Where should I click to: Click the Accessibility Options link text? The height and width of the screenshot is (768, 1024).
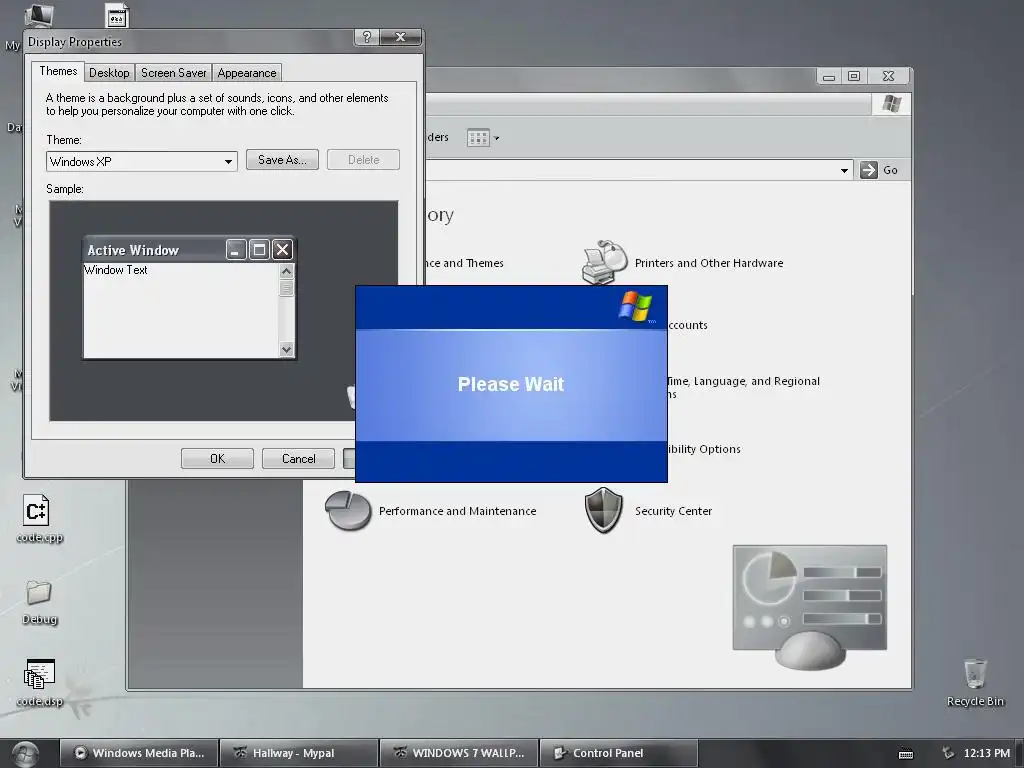point(704,449)
